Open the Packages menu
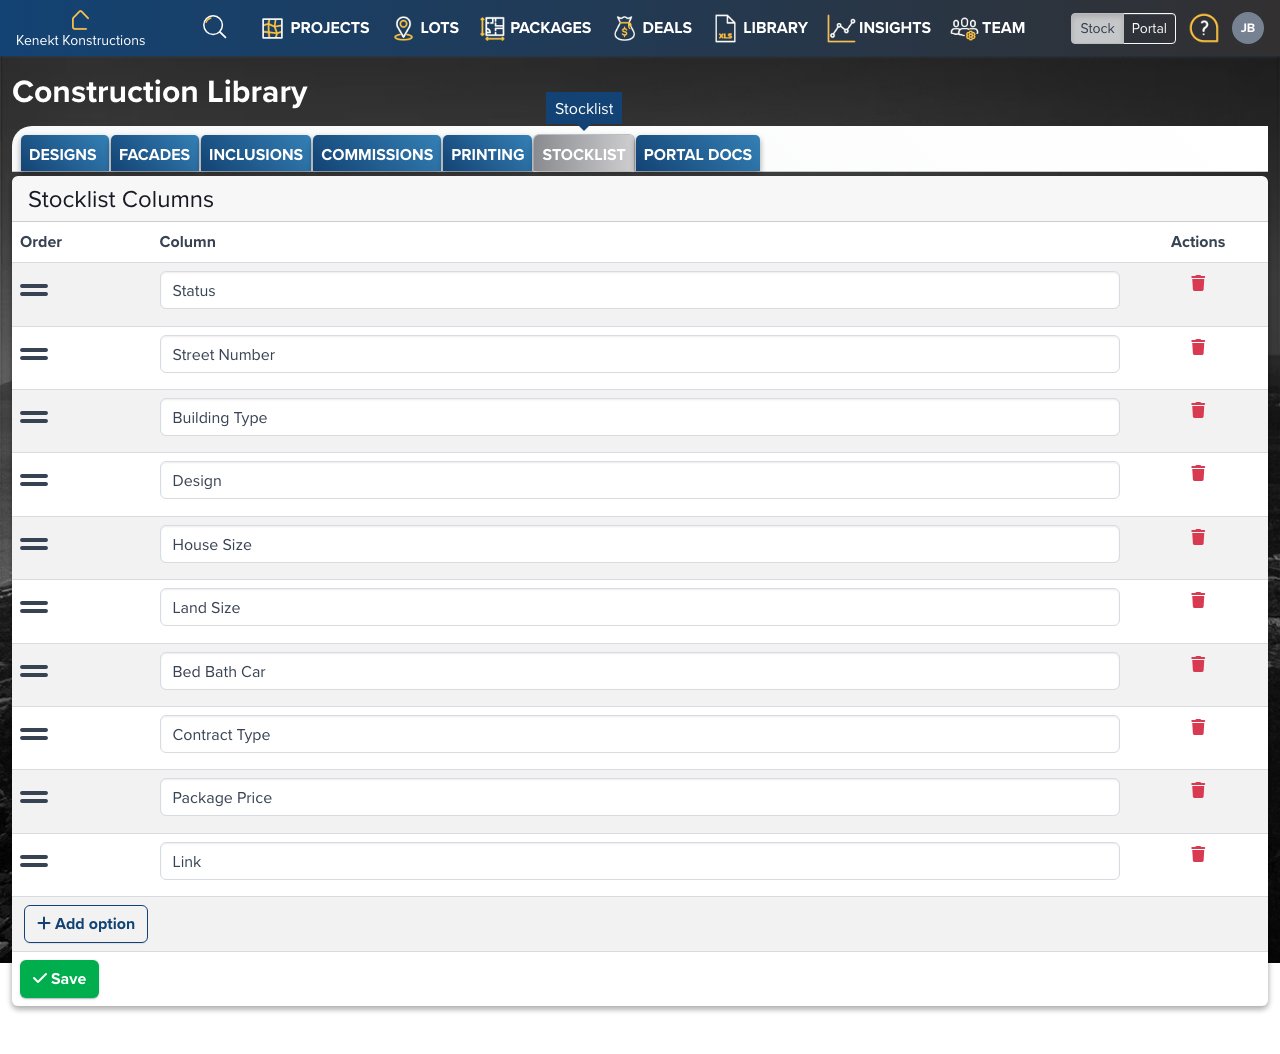This screenshot has height=1054, width=1280. (x=536, y=28)
